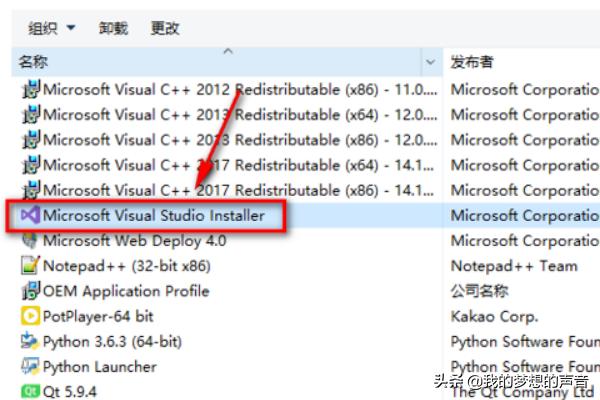Image resolution: width=600 pixels, height=400 pixels.
Task: Click the Notepad++ application icon
Action: click(x=29, y=266)
